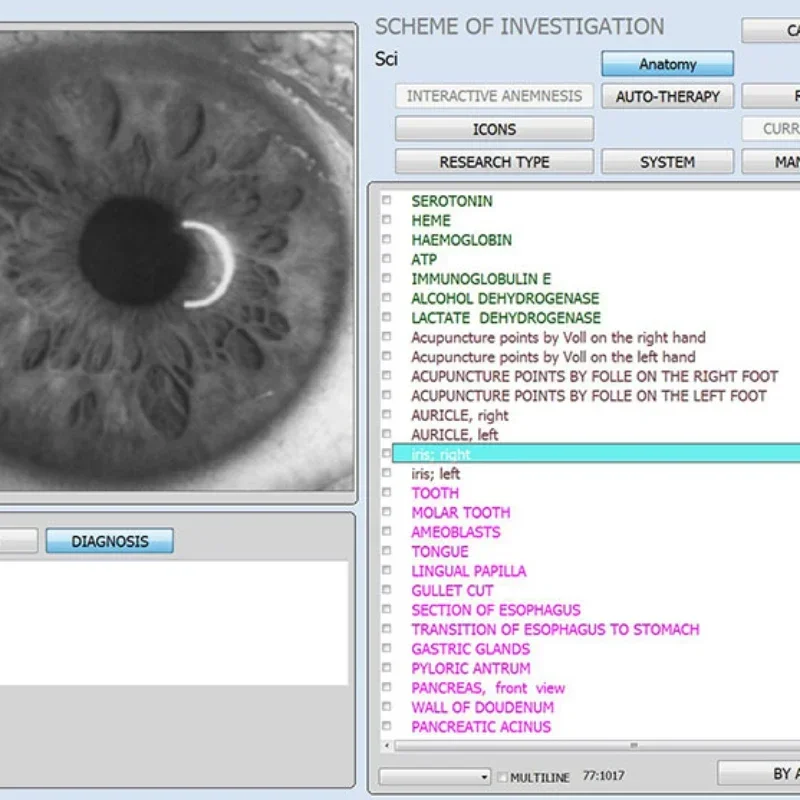Screen dimensions: 800x800
Task: Select 'iris; left' in the list
Action: tap(435, 474)
